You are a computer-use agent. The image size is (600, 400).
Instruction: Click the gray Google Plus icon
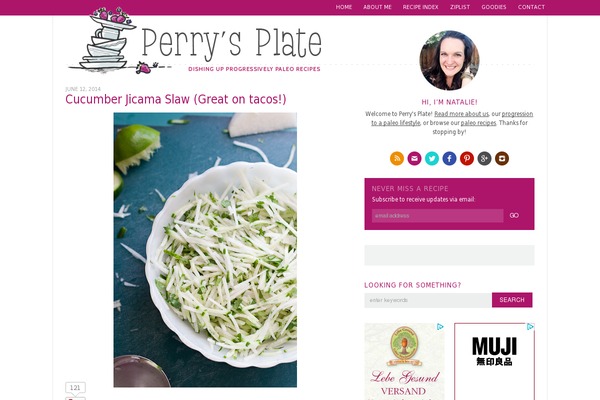484,158
